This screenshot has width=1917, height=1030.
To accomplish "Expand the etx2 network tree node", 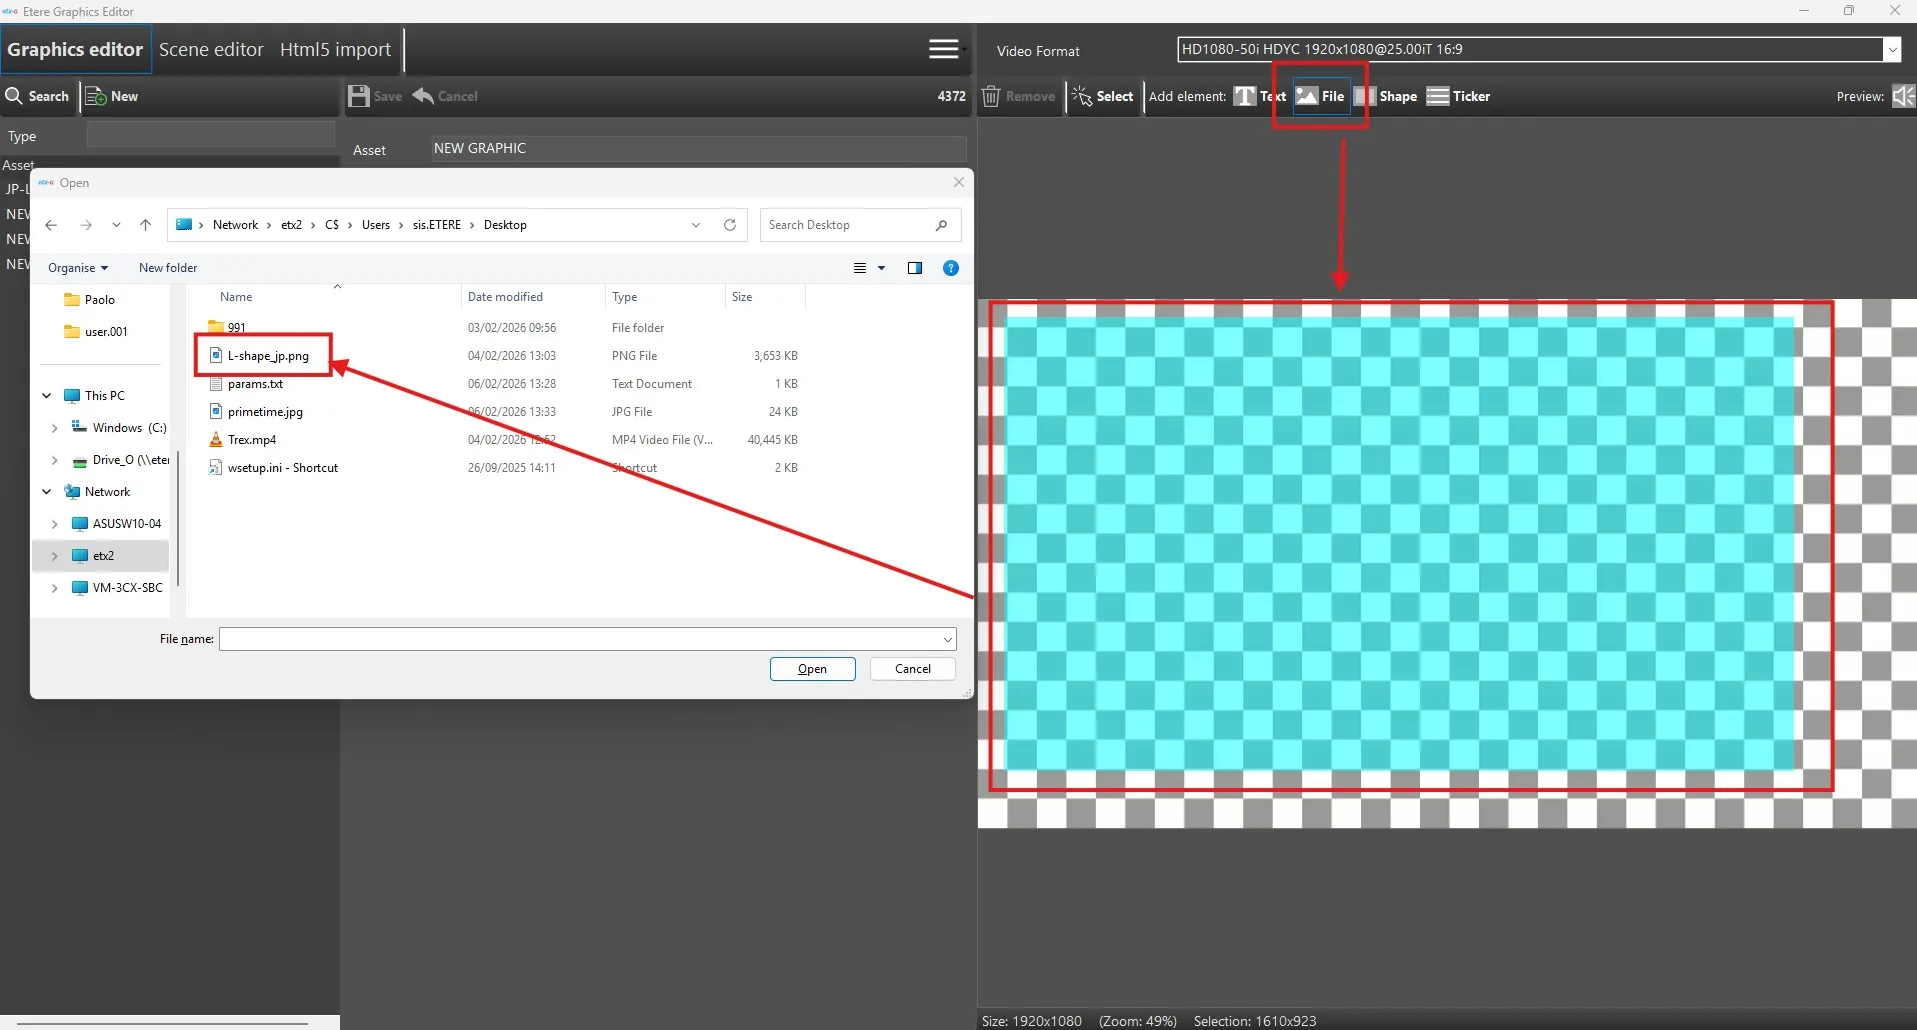I will [54, 556].
